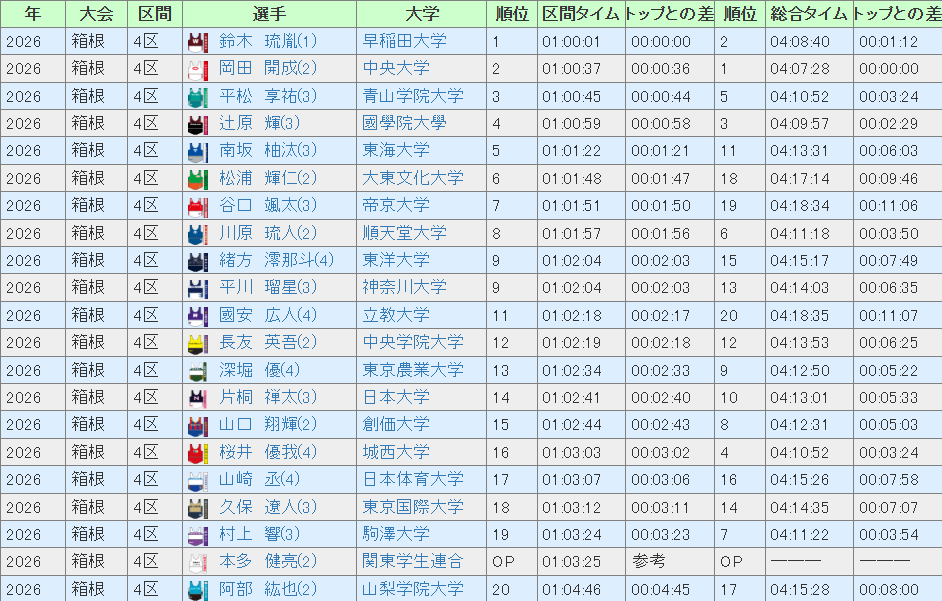Image resolution: width=942 pixels, height=601 pixels.
Task: Open the 関東学生連合 team link
Action: [x=412, y=561]
